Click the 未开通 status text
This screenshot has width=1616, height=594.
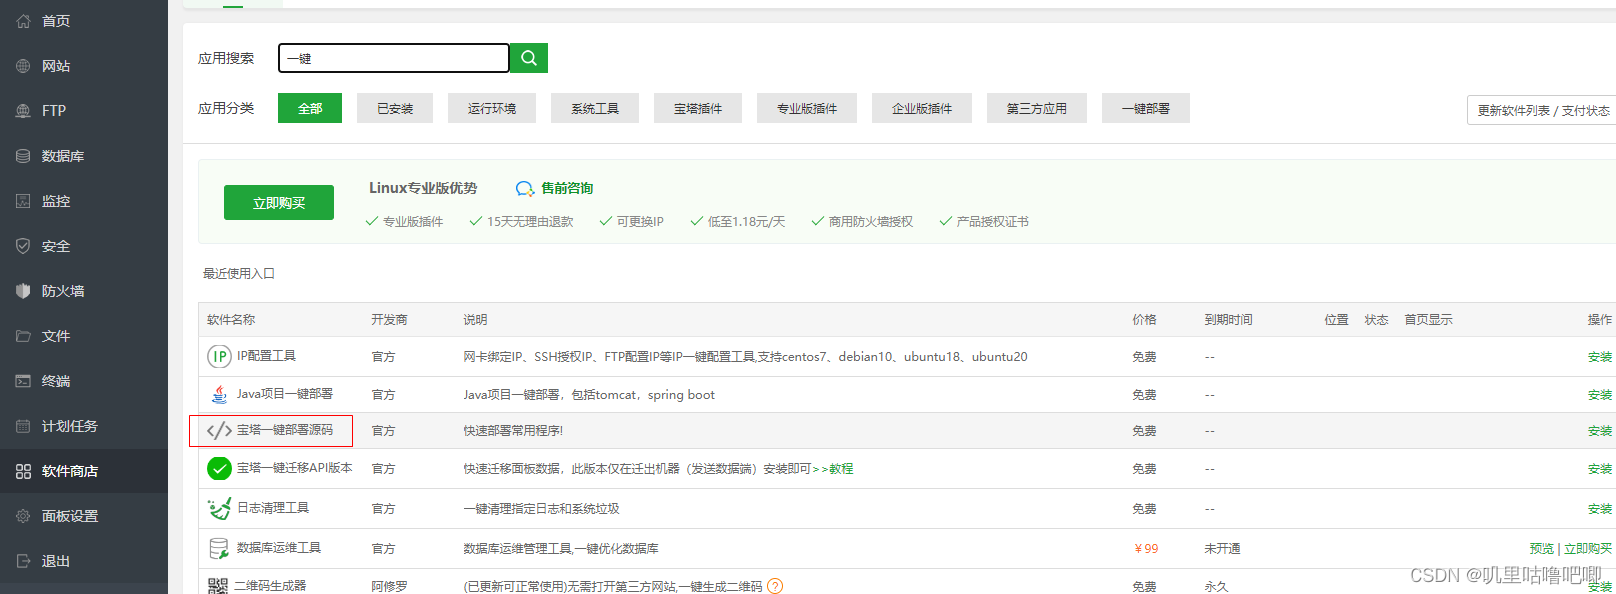[1223, 549]
